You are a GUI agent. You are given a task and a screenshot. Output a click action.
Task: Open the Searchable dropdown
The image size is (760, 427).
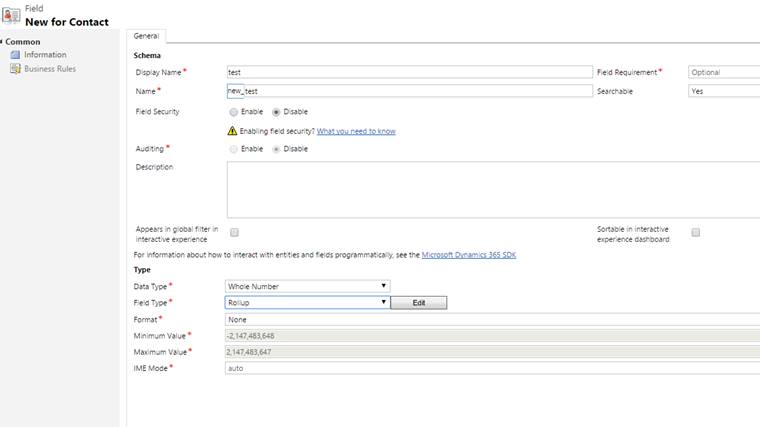(724, 91)
